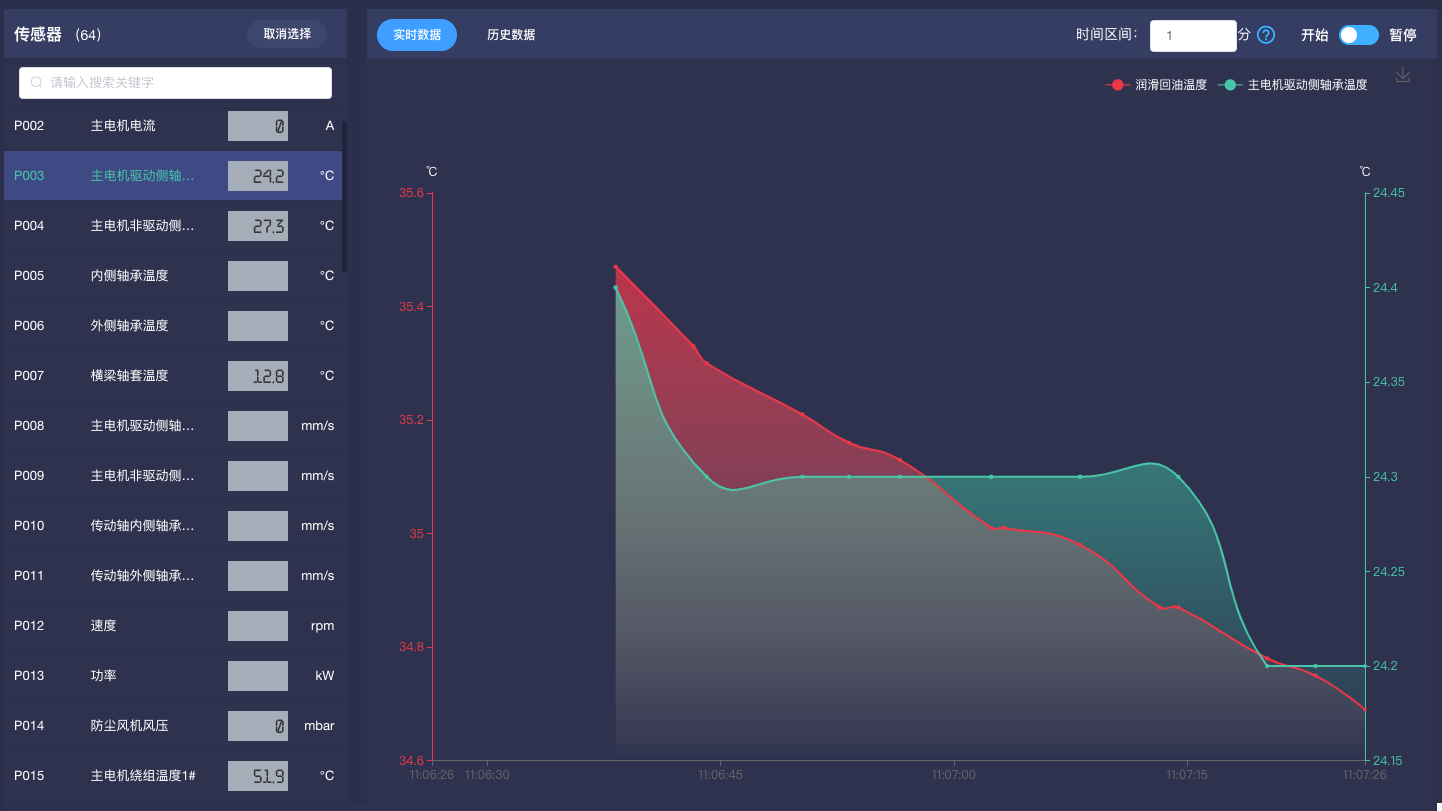This screenshot has width=1442, height=811.
Task: Toggle 润滑回油温度 legend series
Action: [1157, 85]
